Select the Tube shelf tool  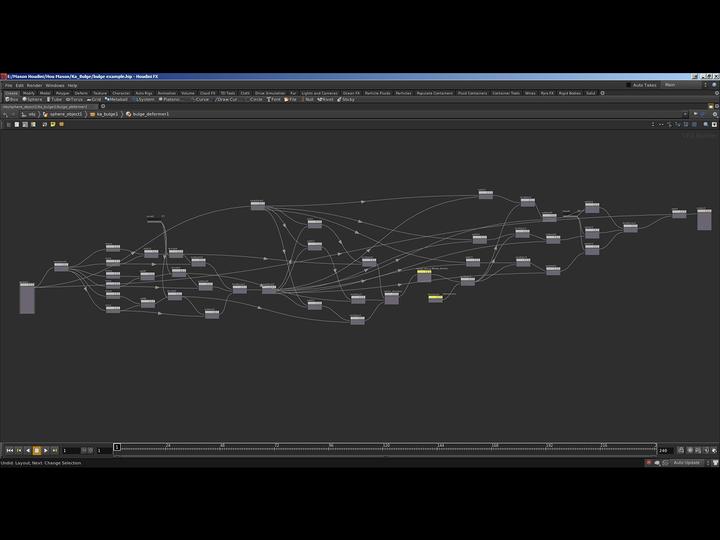click(x=55, y=99)
